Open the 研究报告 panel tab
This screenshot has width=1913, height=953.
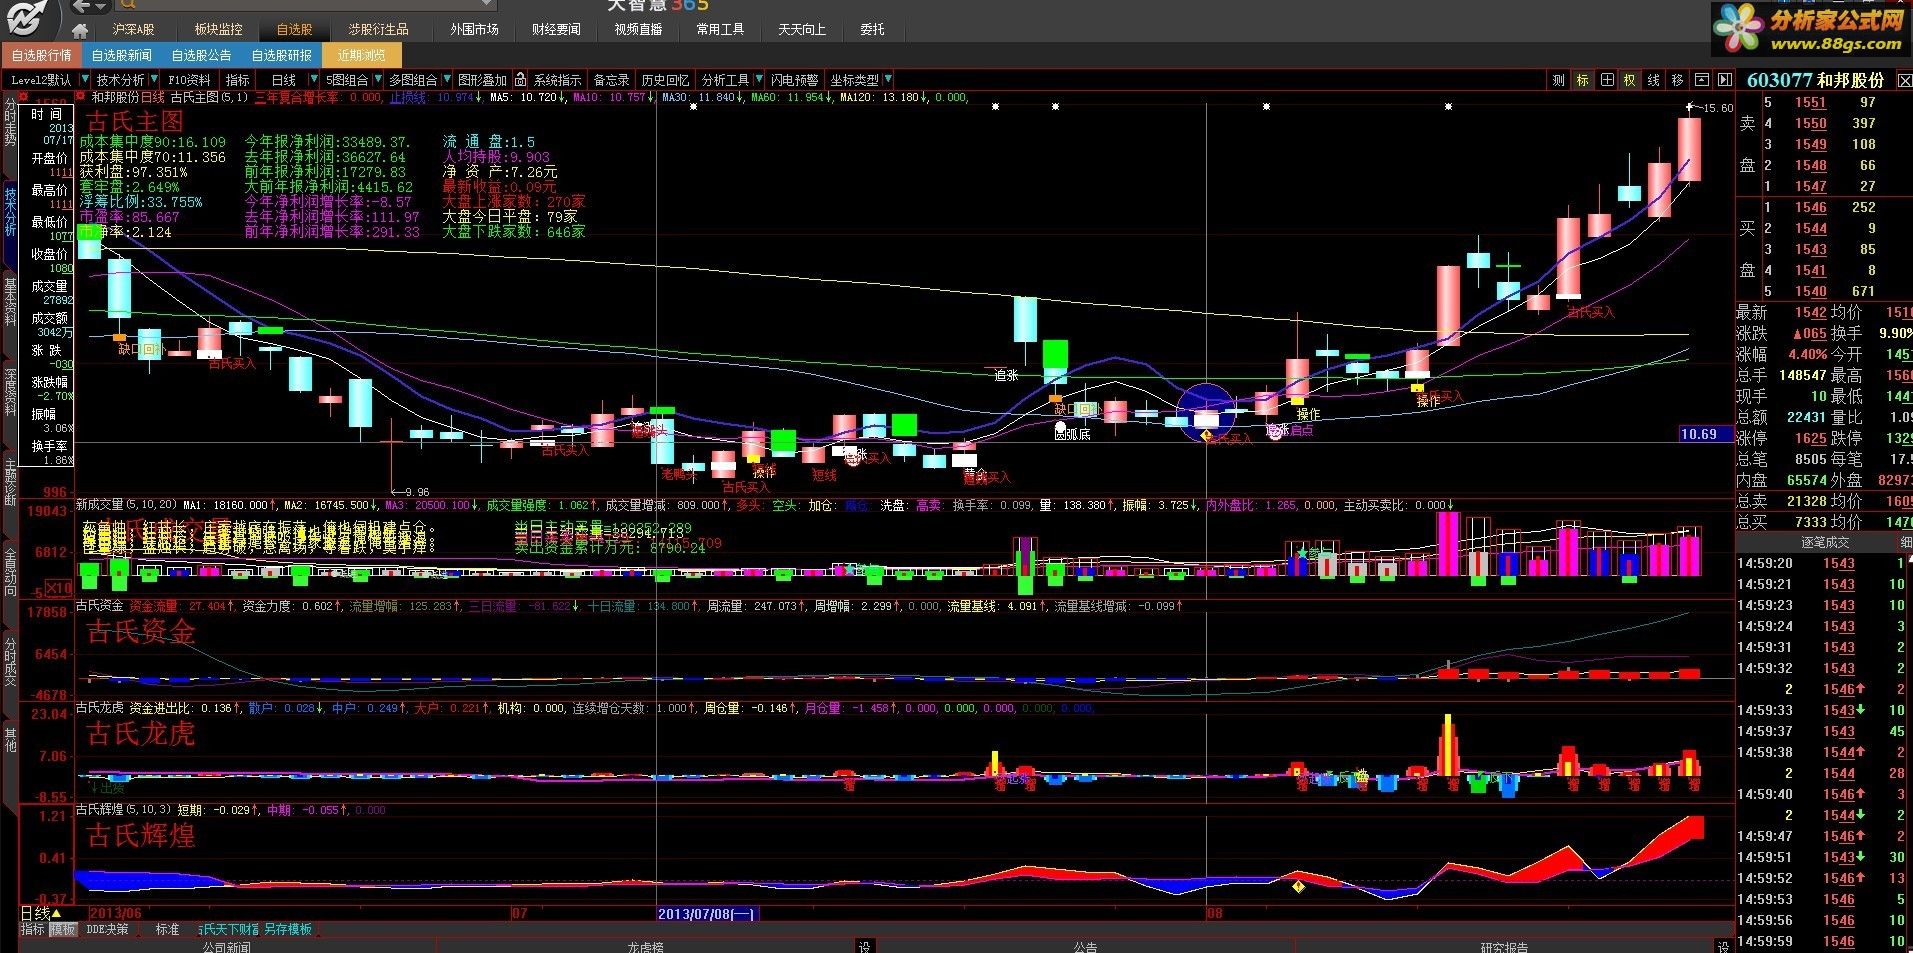coord(1504,946)
